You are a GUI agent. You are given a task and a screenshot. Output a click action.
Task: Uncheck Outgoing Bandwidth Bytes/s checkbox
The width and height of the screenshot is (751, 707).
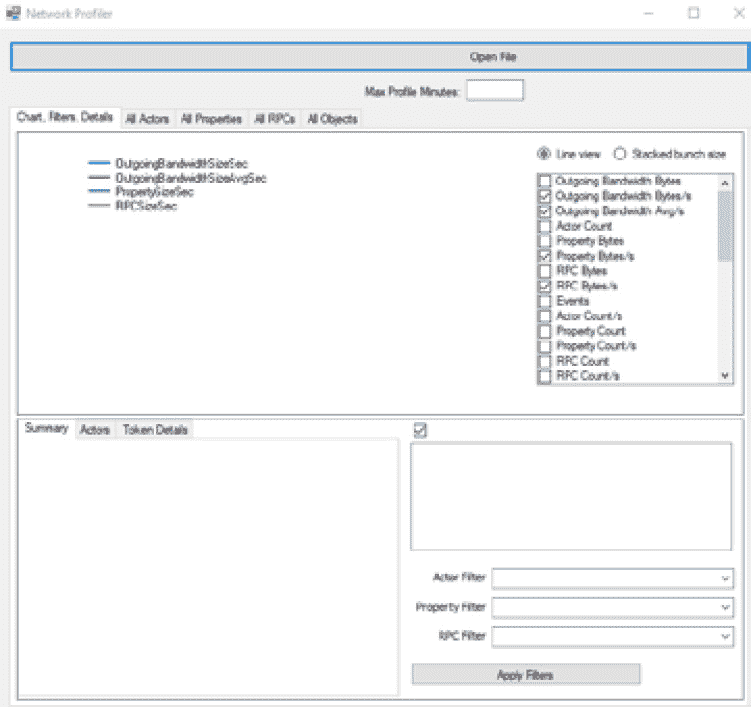pos(545,196)
